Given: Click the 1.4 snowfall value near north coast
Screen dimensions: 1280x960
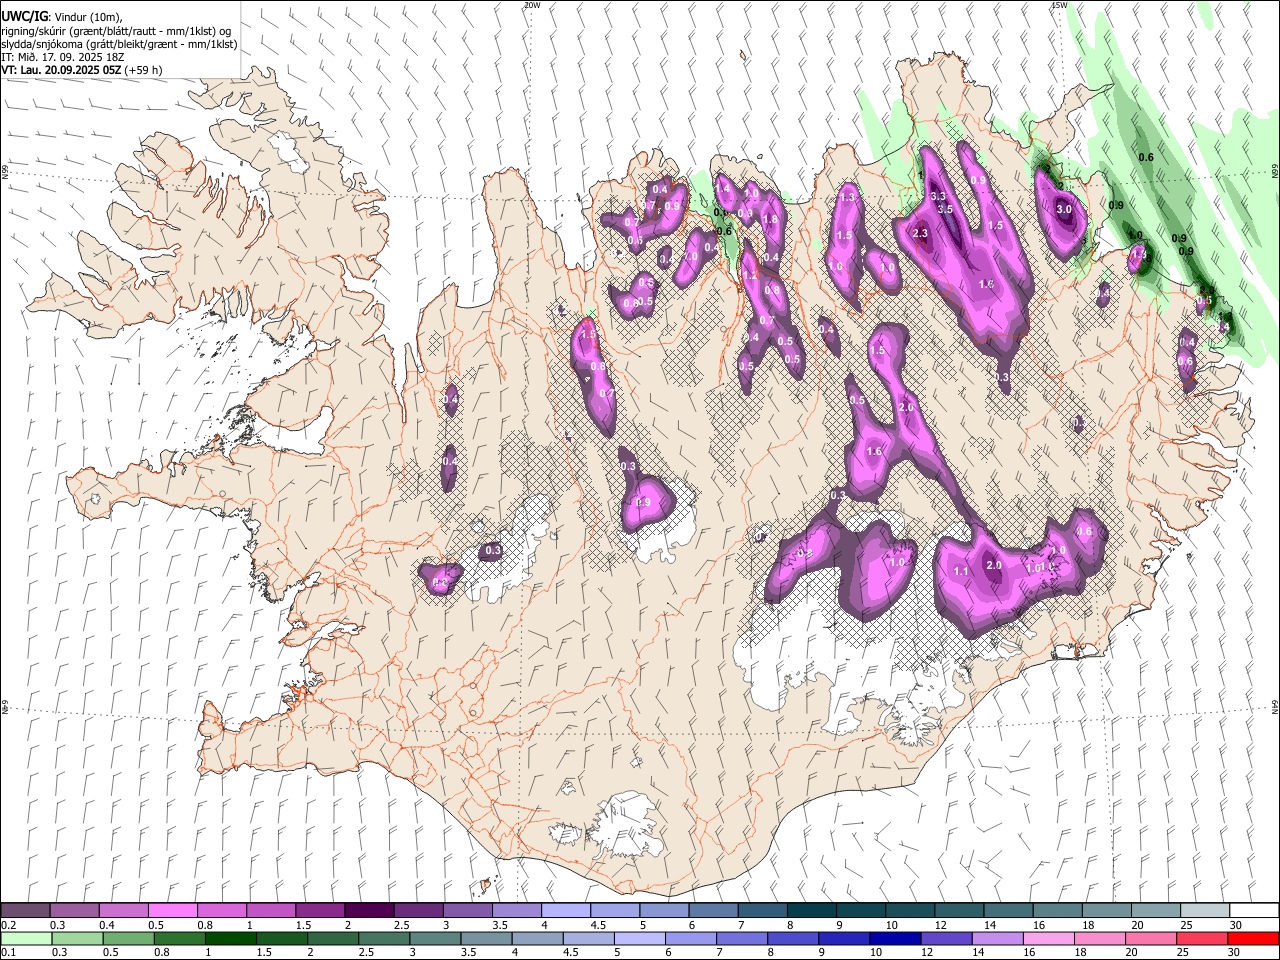Looking at the screenshot, I should pyautogui.click(x=723, y=188).
